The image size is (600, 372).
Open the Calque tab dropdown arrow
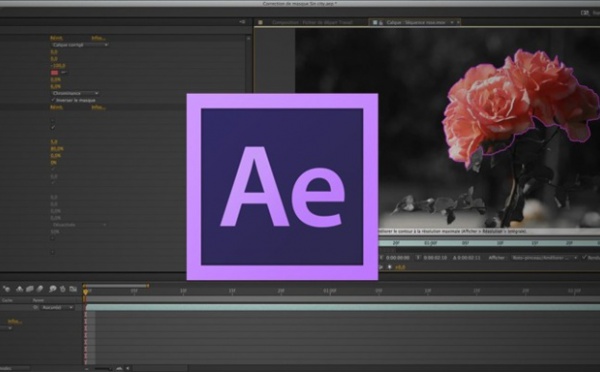tap(452, 23)
